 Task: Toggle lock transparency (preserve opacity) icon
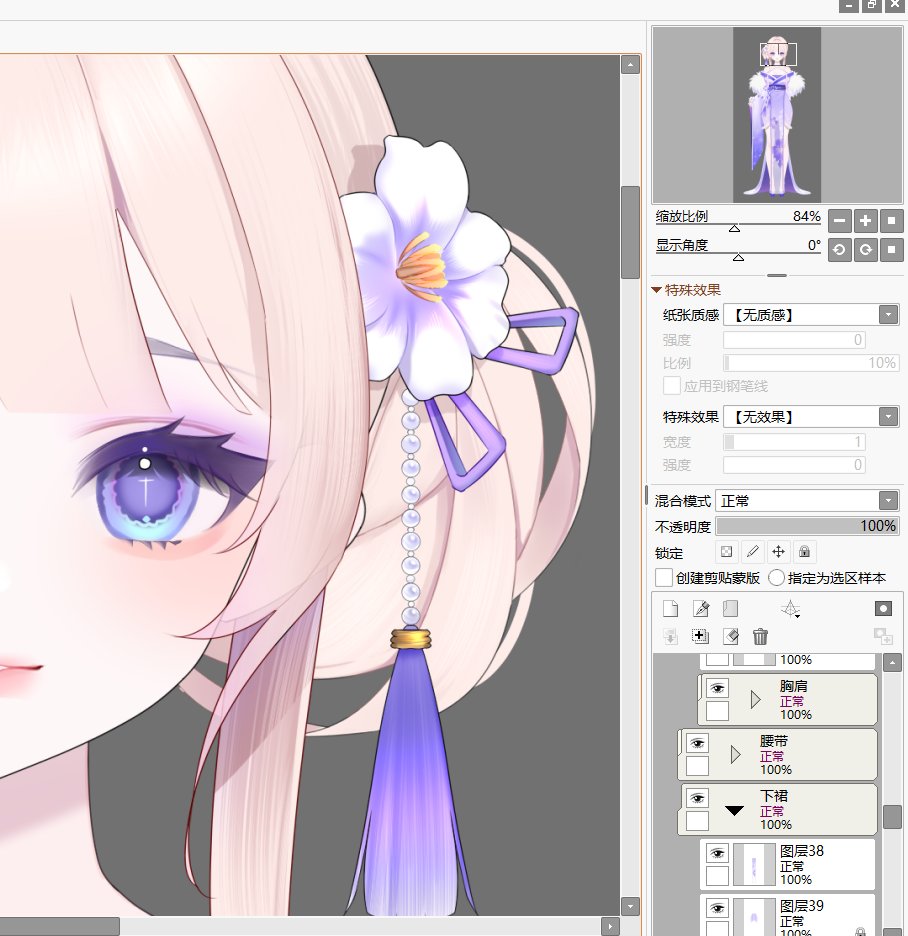[727, 552]
